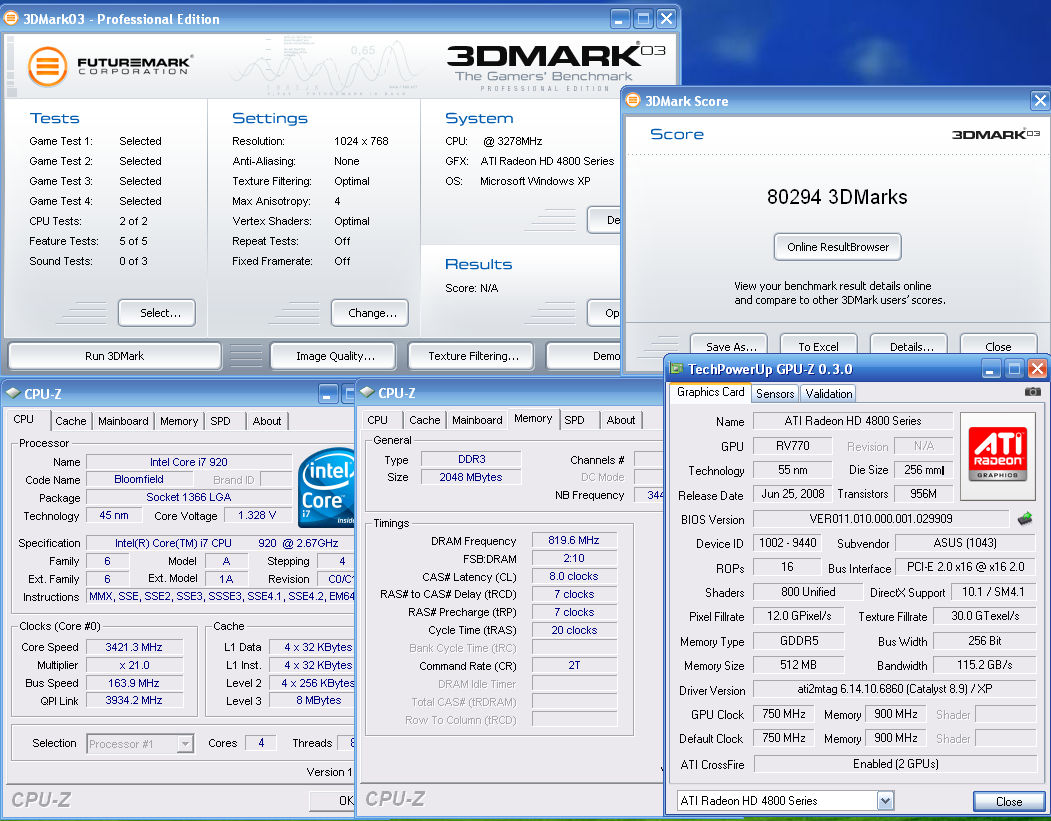Click the Intel Core i7 logo in CPU-Z
This screenshot has width=1051, height=821.
[x=326, y=487]
